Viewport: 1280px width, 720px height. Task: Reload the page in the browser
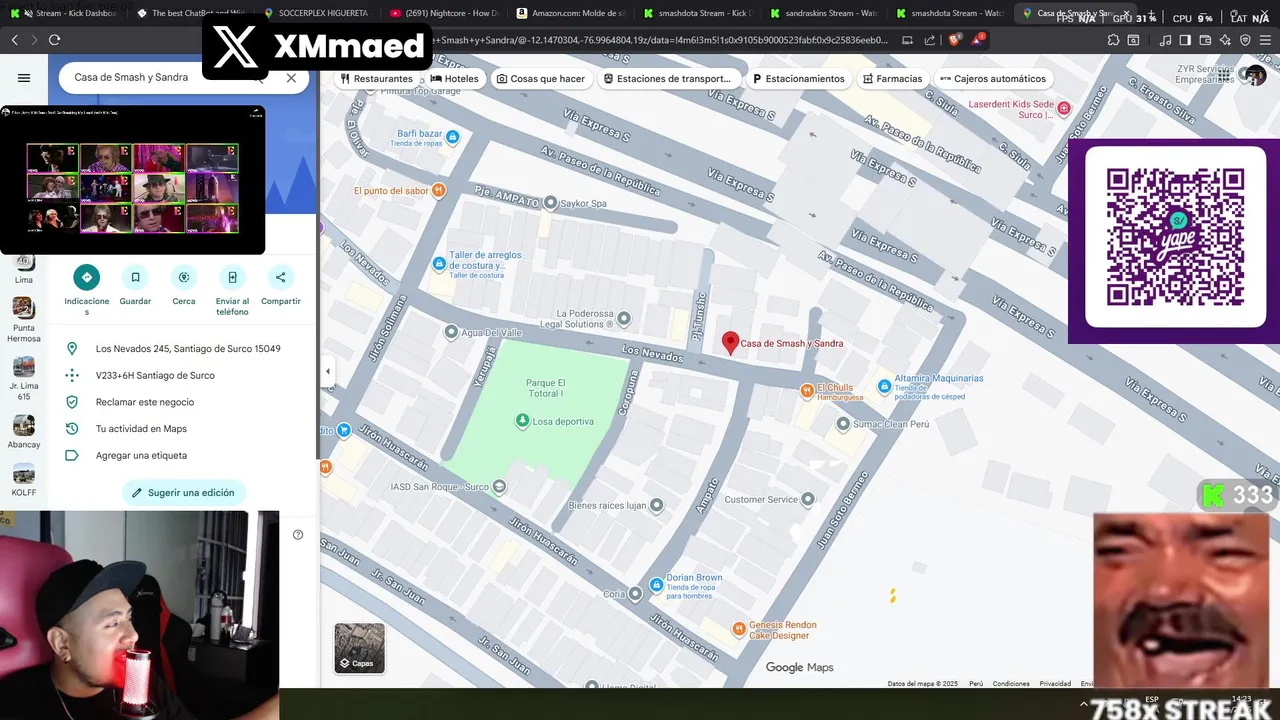pyautogui.click(x=54, y=40)
